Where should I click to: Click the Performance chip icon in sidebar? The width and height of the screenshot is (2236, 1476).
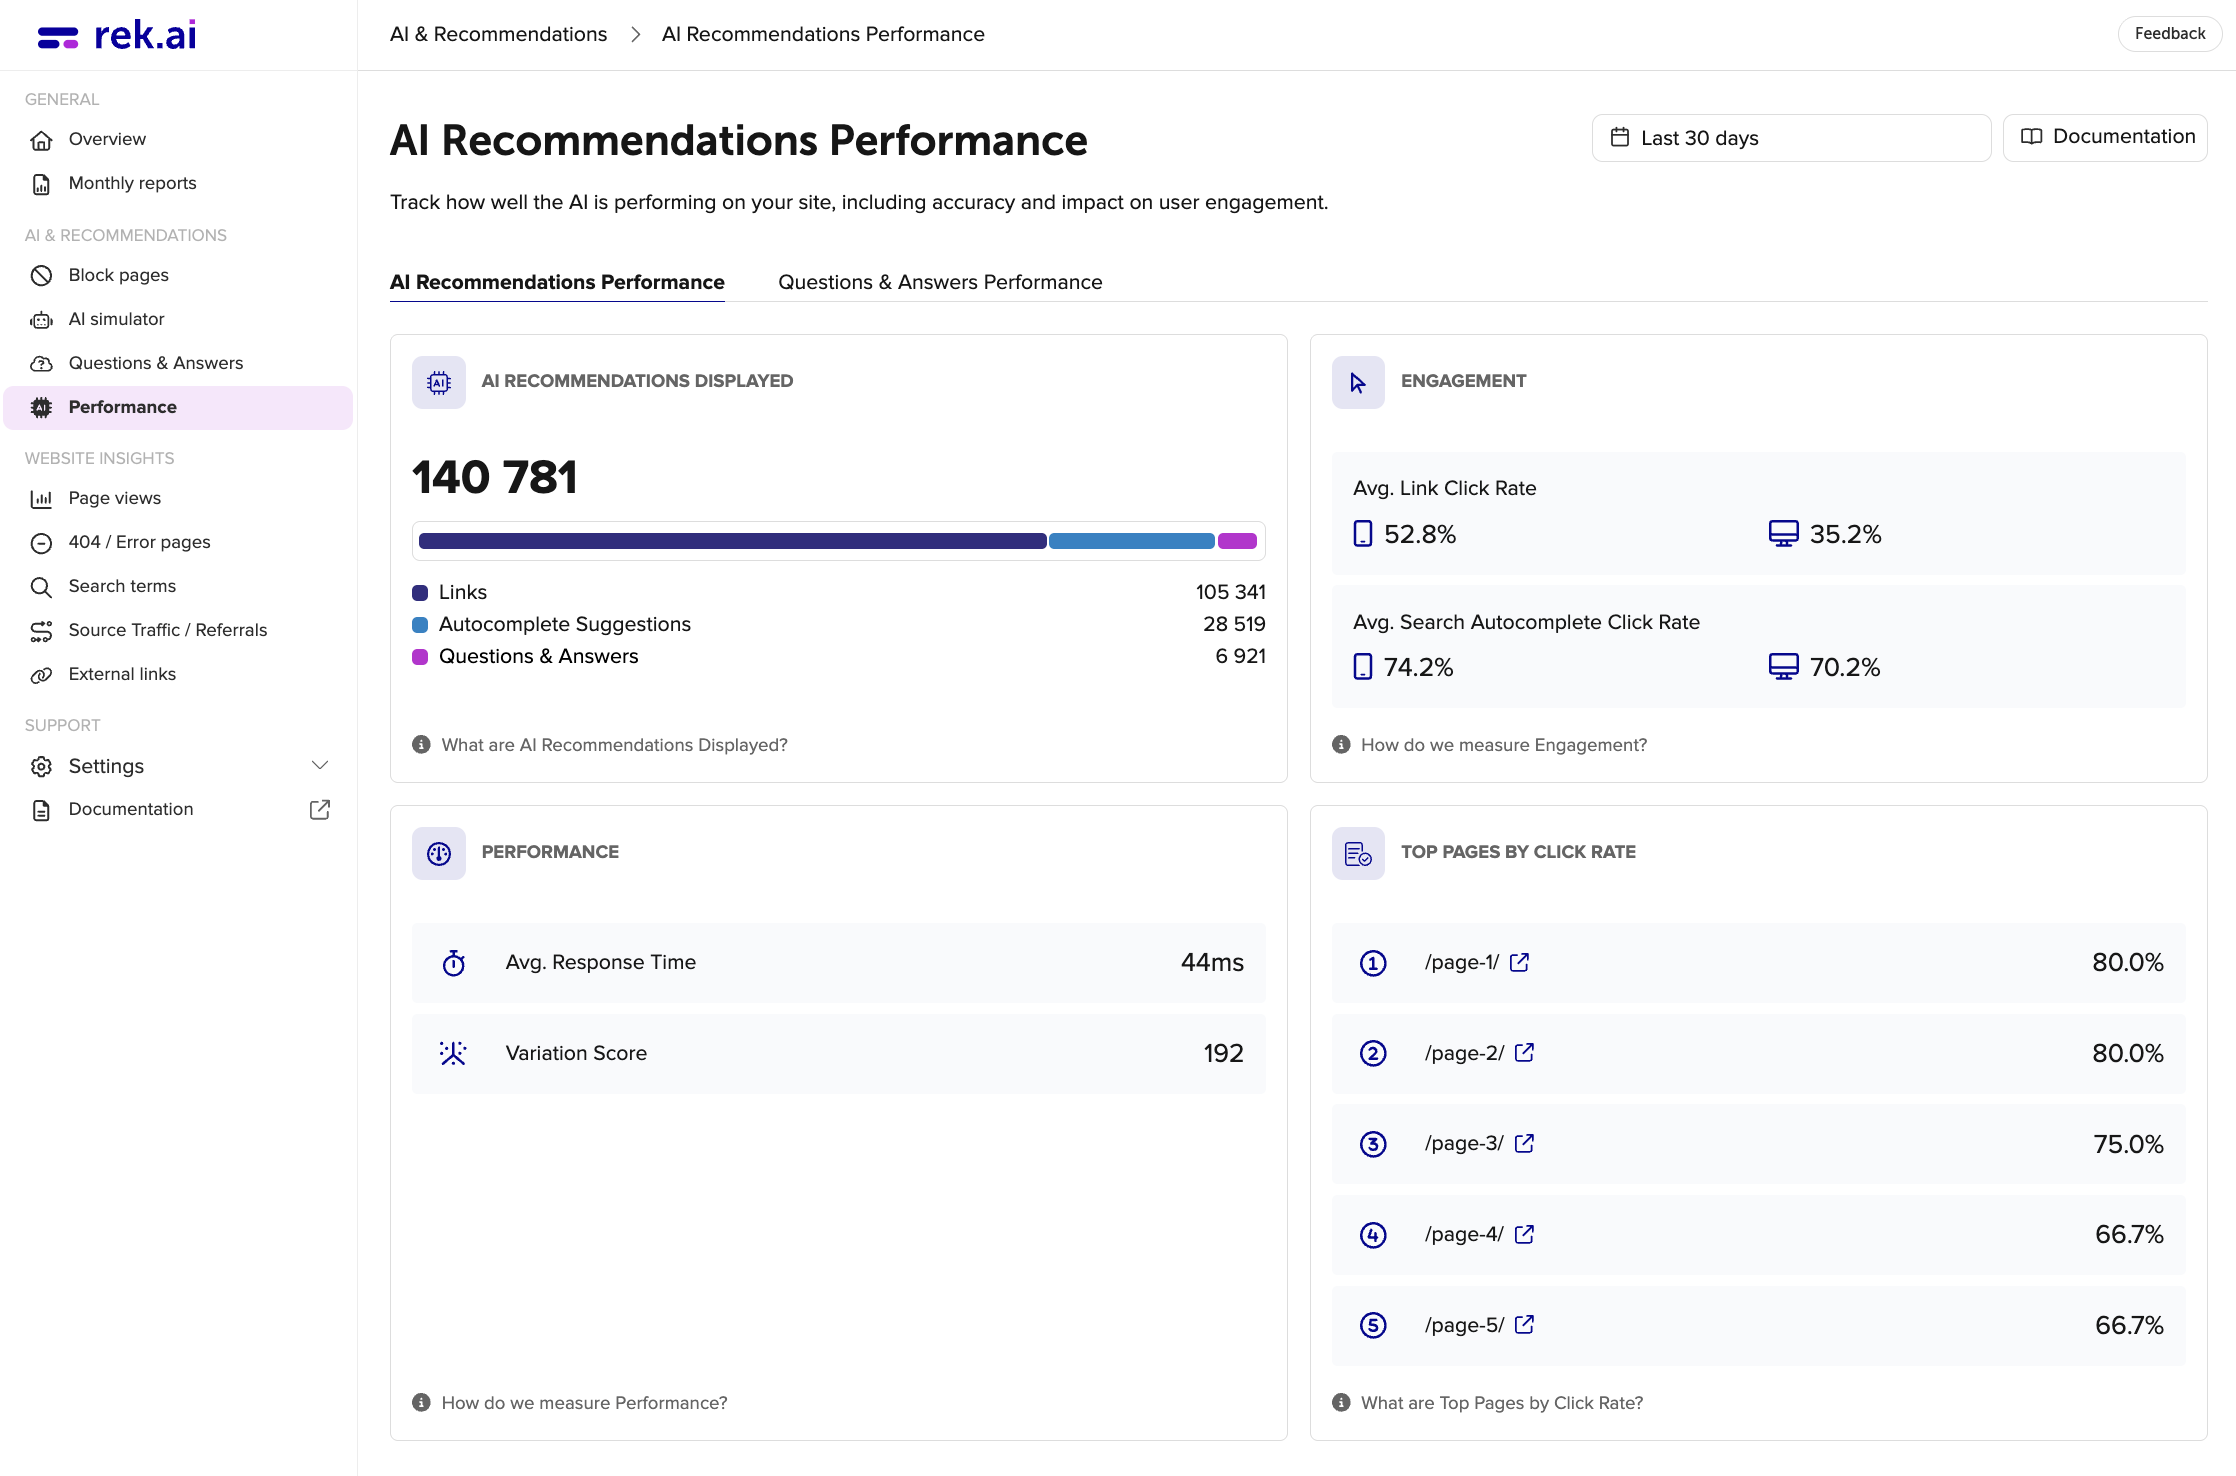(41, 408)
